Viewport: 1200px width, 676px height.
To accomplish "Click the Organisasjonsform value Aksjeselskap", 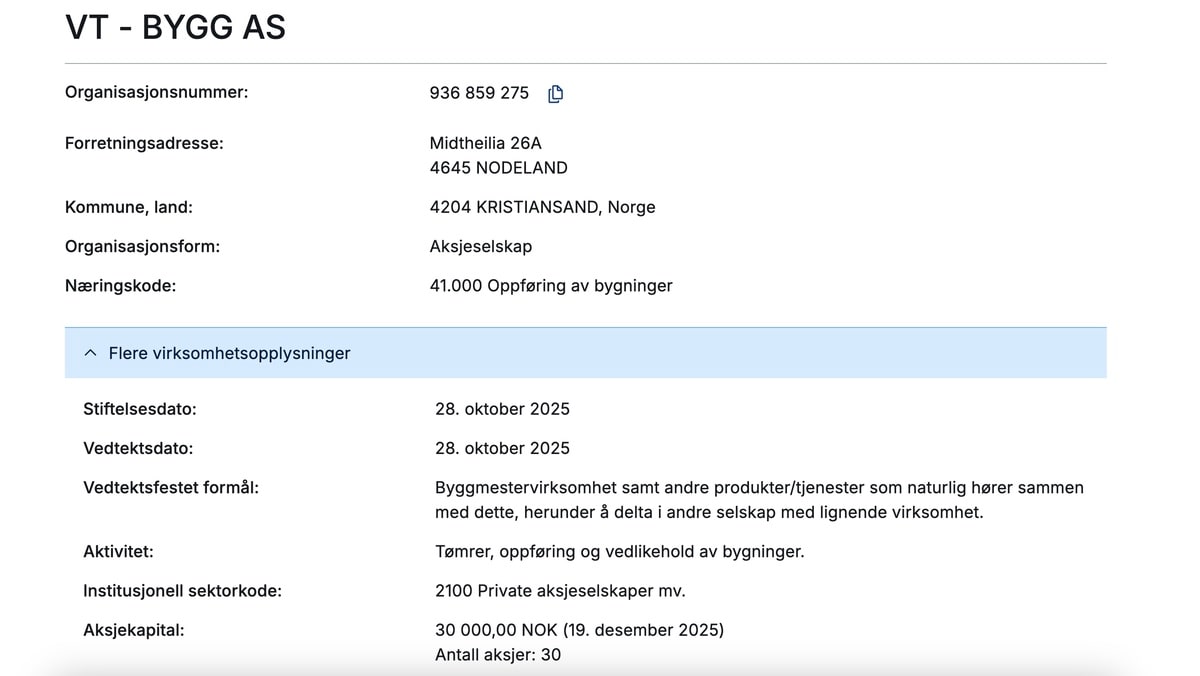I will pos(481,246).
